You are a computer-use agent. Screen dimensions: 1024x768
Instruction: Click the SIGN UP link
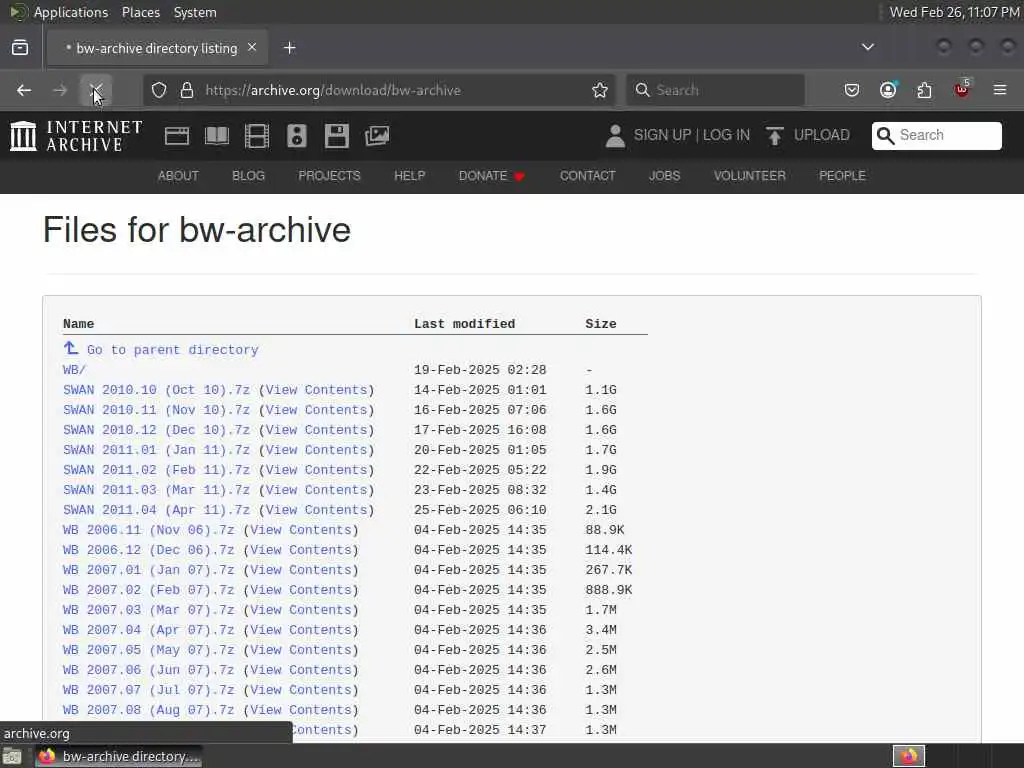pyautogui.click(x=662, y=135)
